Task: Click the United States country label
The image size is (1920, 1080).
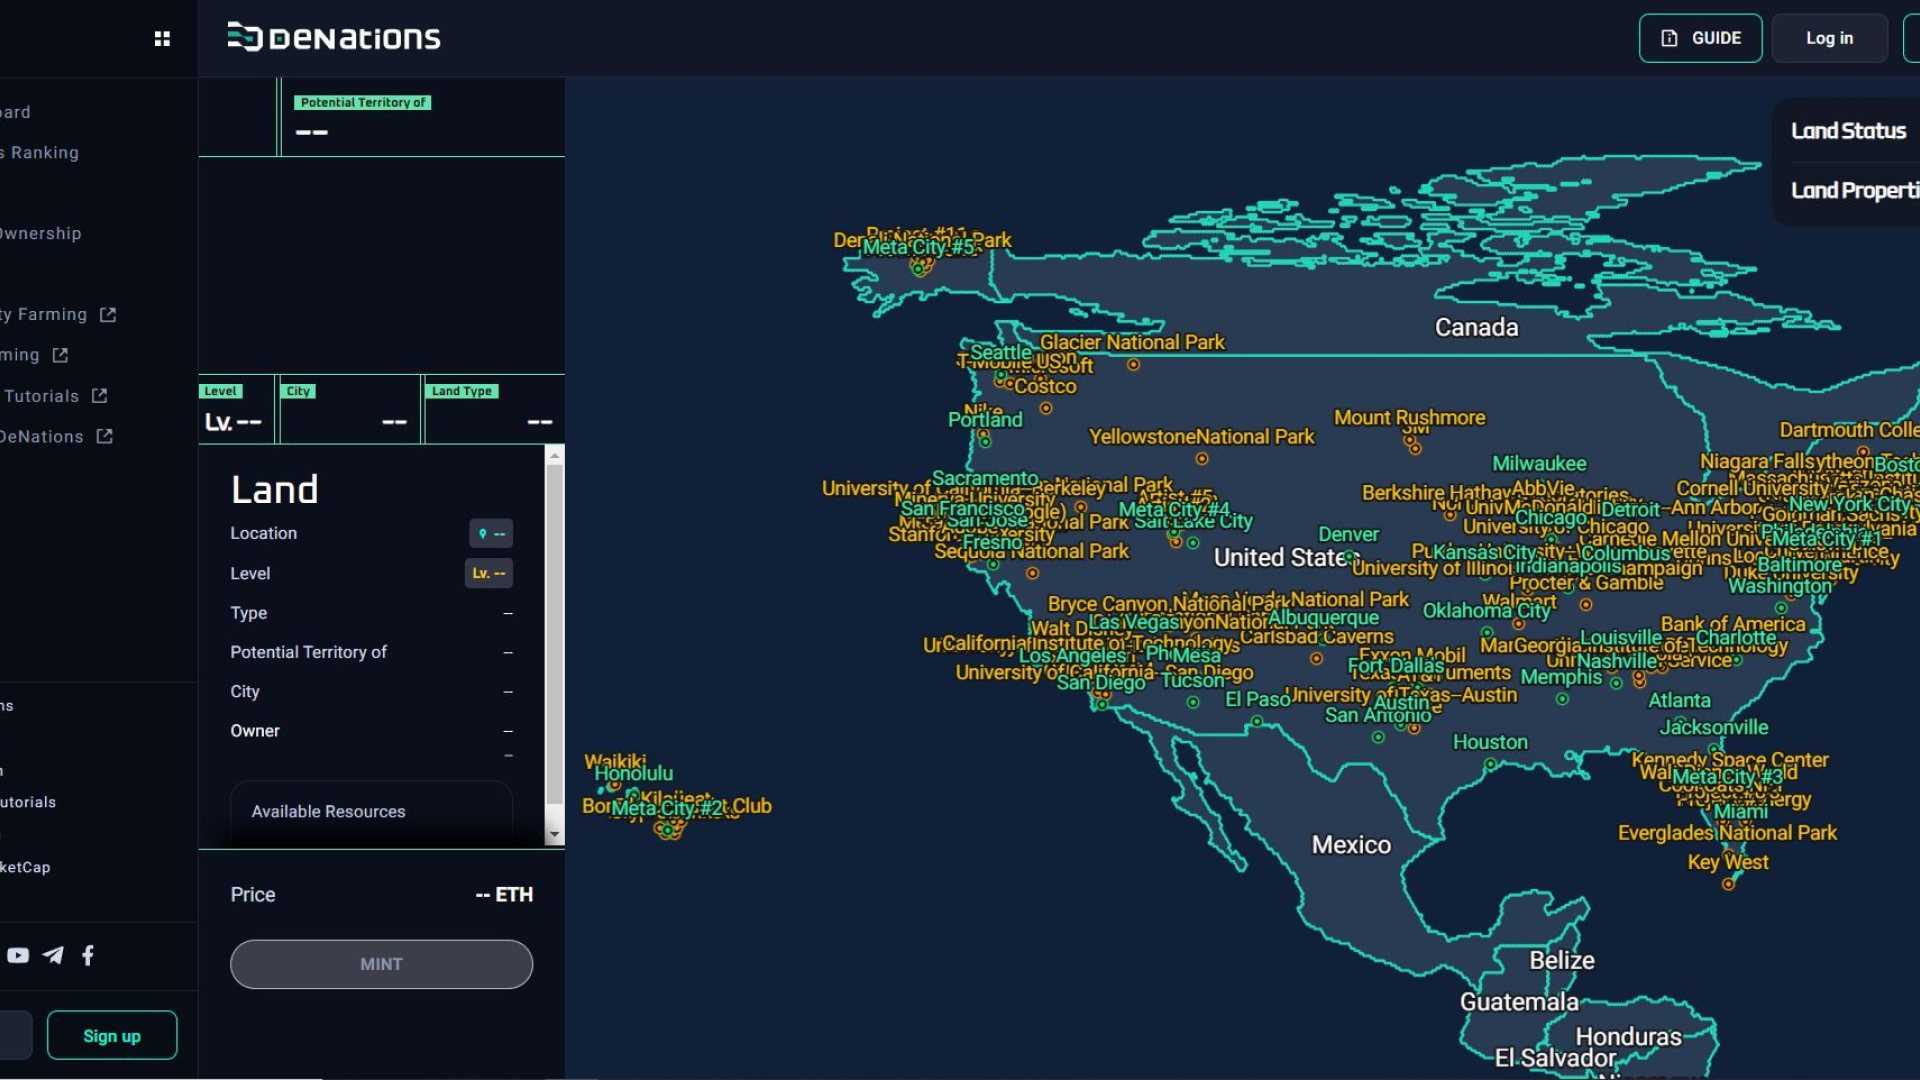Action: (x=1287, y=557)
